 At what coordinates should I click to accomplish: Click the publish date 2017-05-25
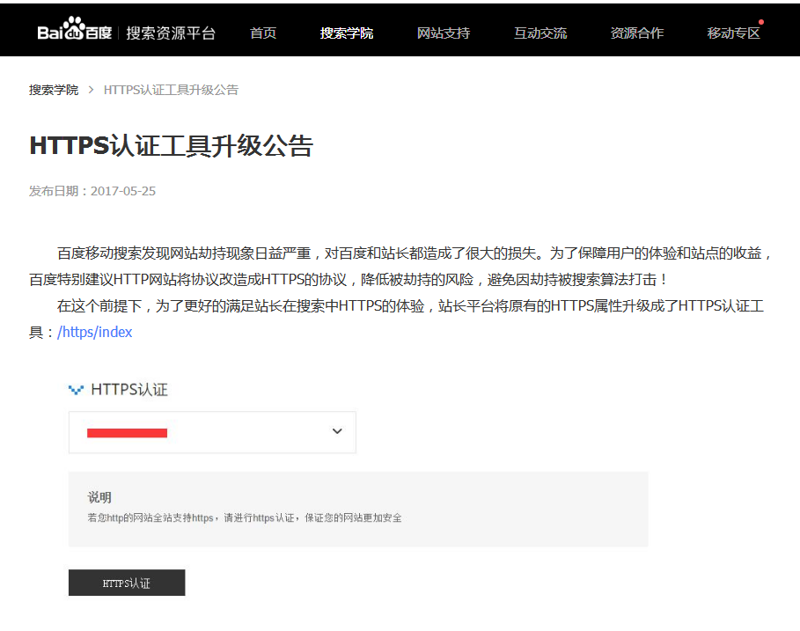pyautogui.click(x=123, y=191)
